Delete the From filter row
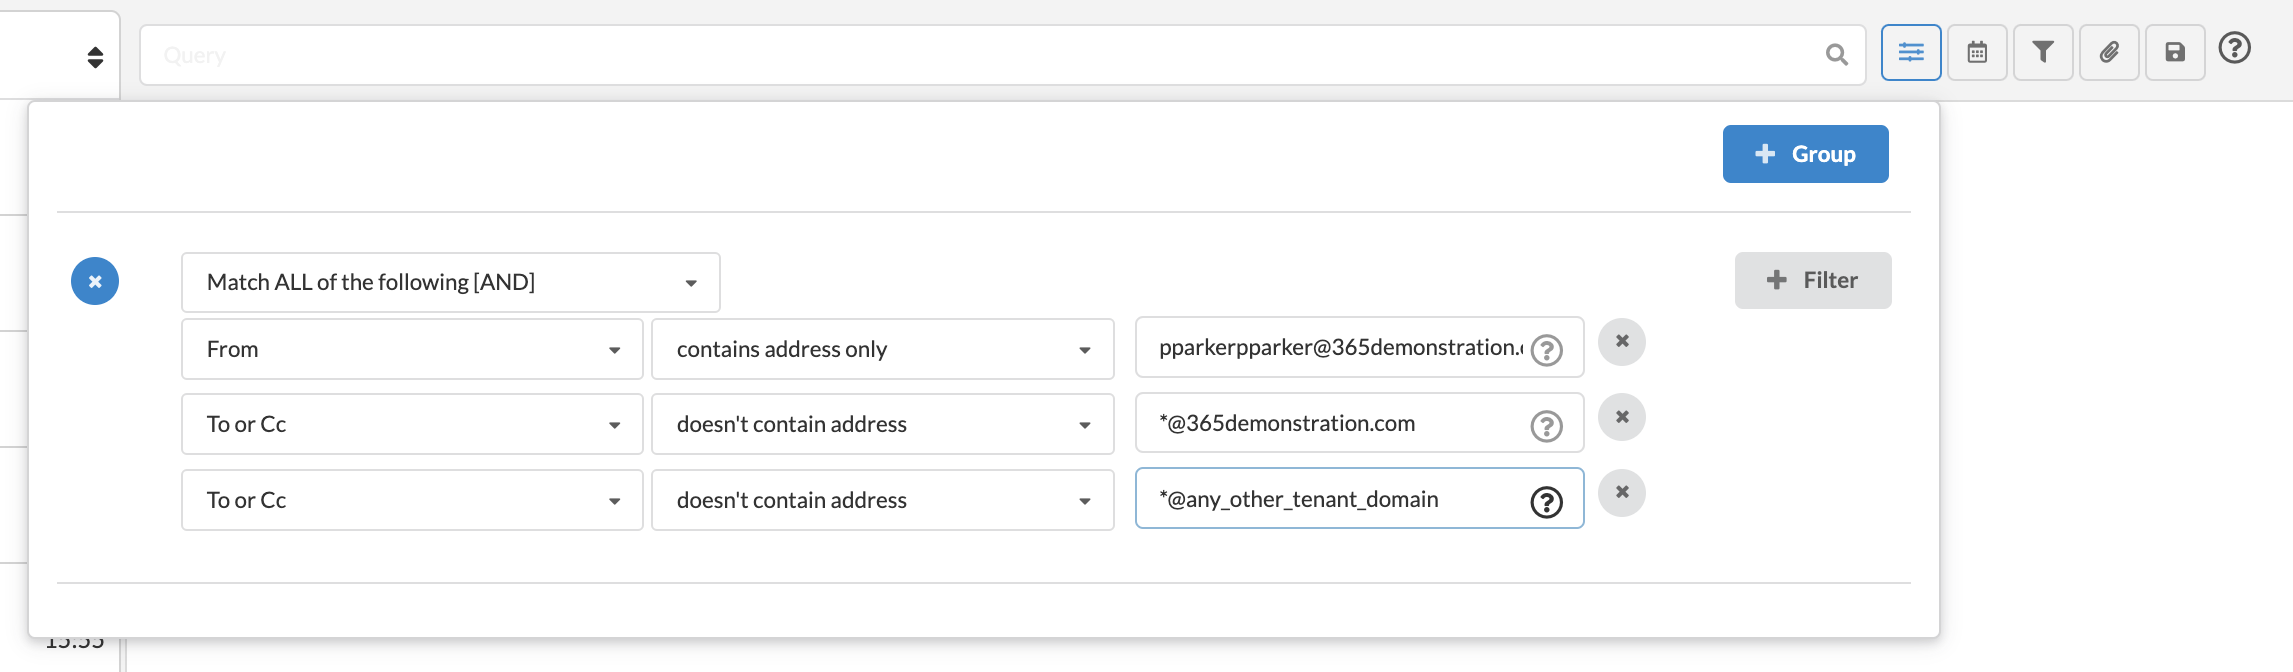Screen dimensions: 2293x672 (x=1622, y=342)
